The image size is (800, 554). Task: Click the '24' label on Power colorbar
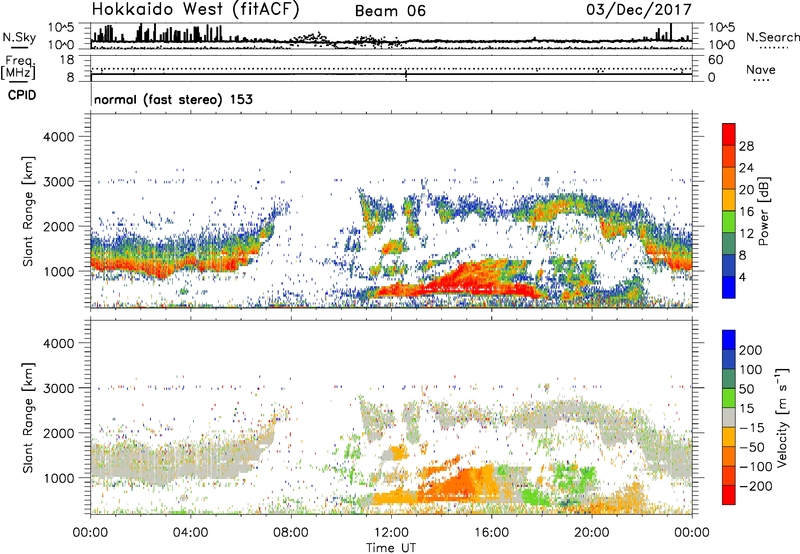pos(746,168)
